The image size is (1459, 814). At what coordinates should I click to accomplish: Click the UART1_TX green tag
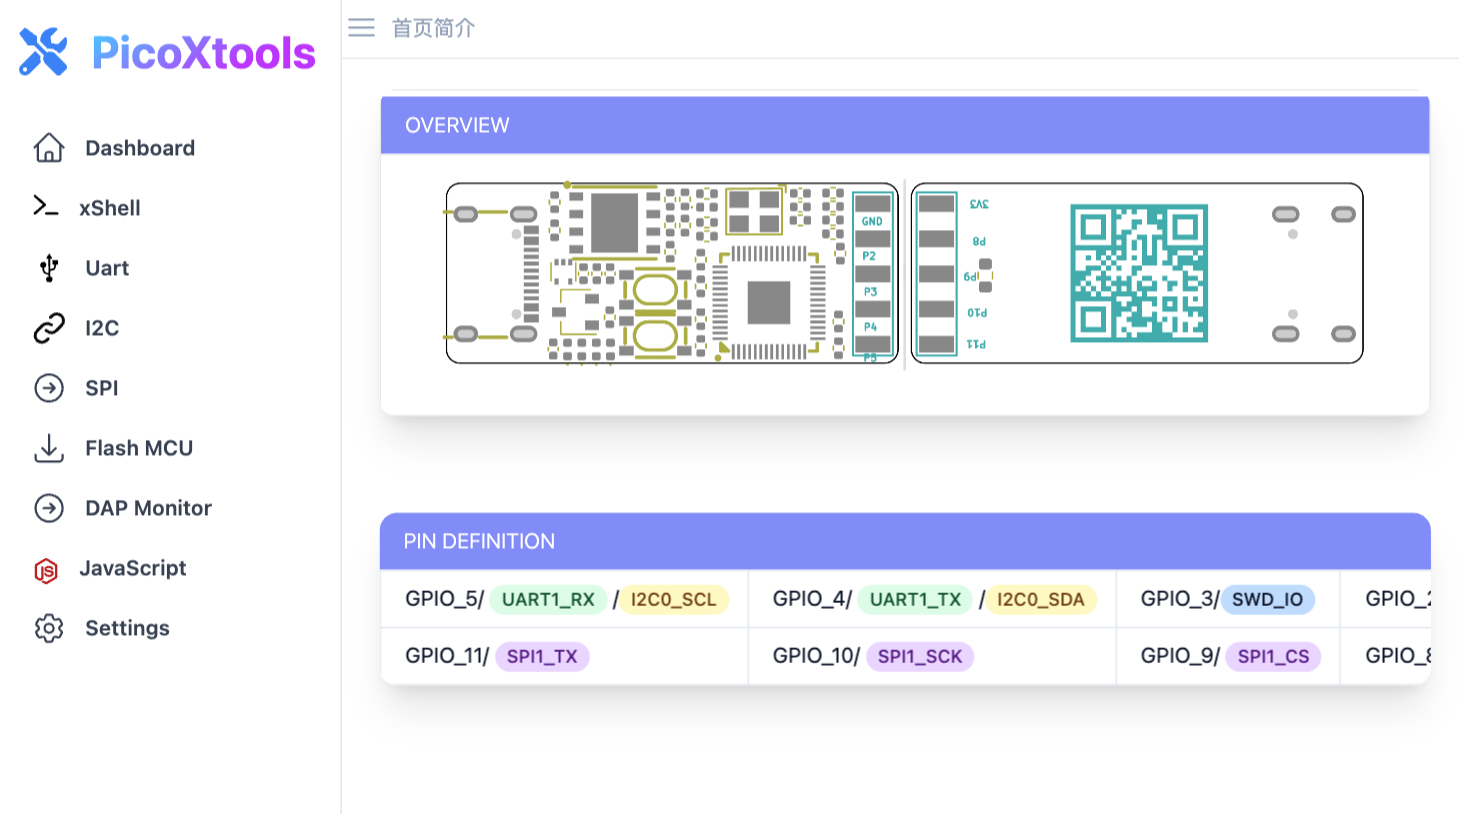coord(915,599)
